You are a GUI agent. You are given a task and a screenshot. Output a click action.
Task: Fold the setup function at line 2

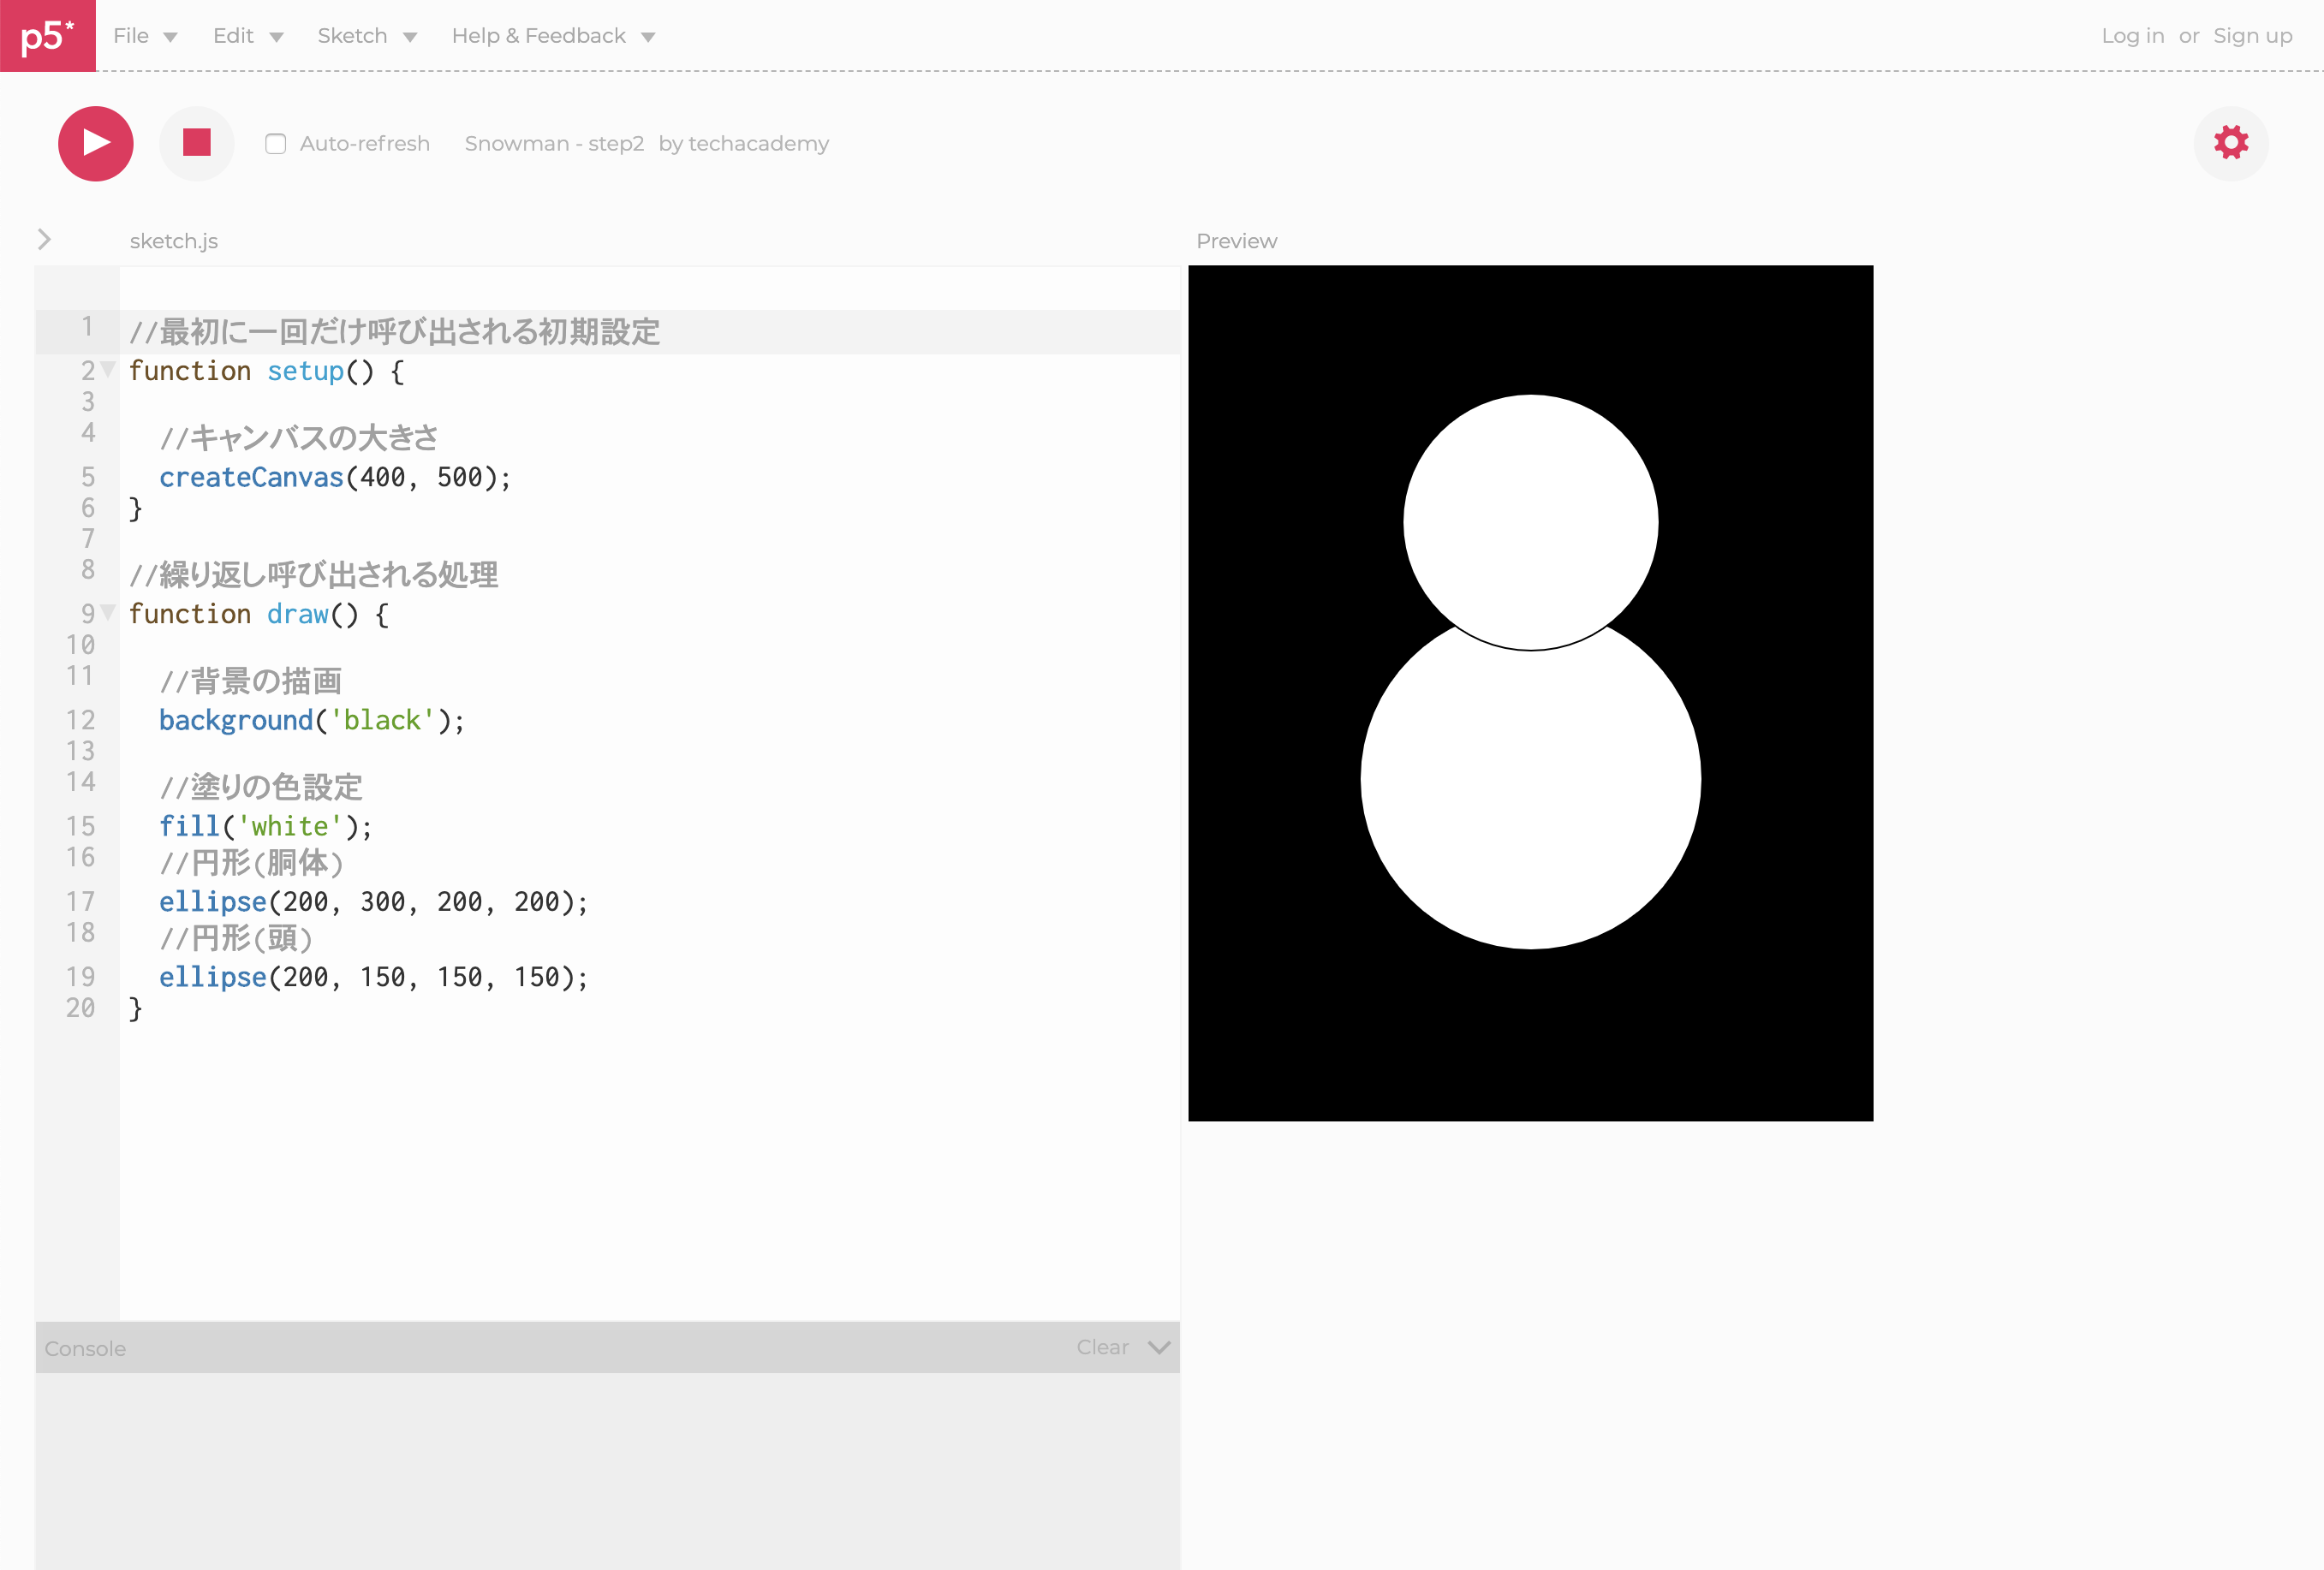(108, 369)
